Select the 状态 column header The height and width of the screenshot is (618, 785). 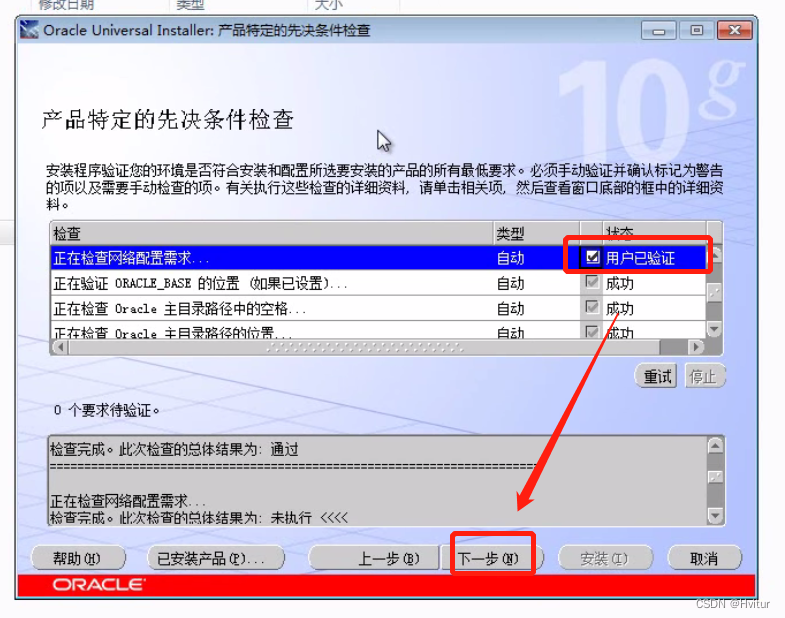(x=654, y=233)
